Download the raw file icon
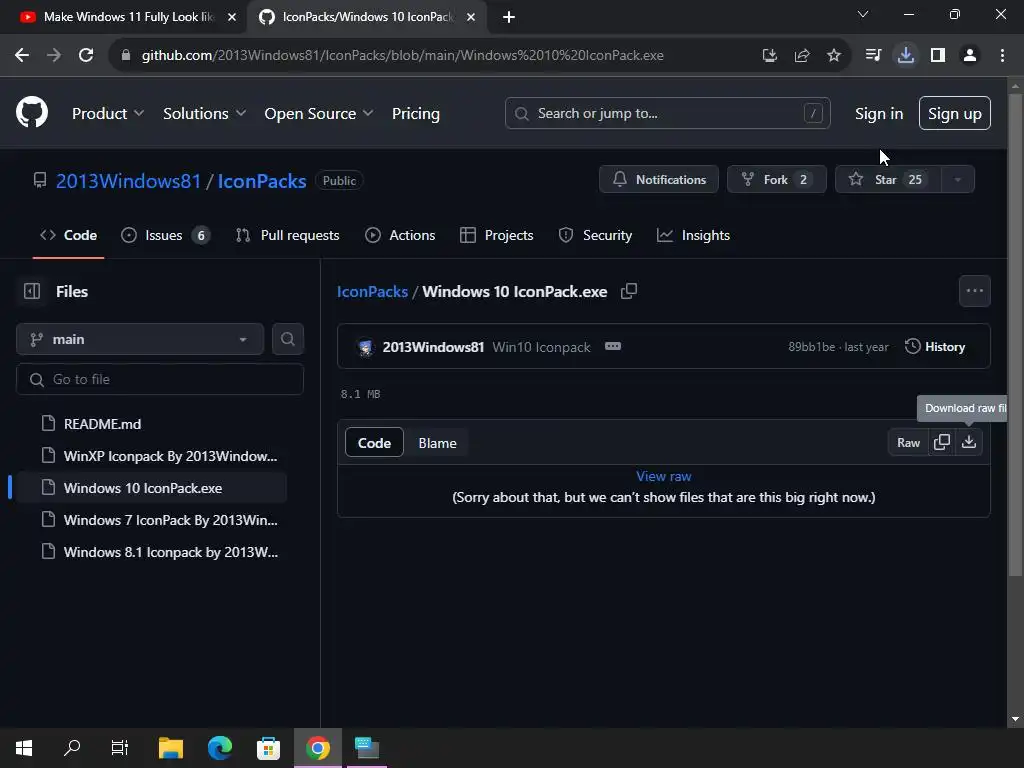 point(968,442)
